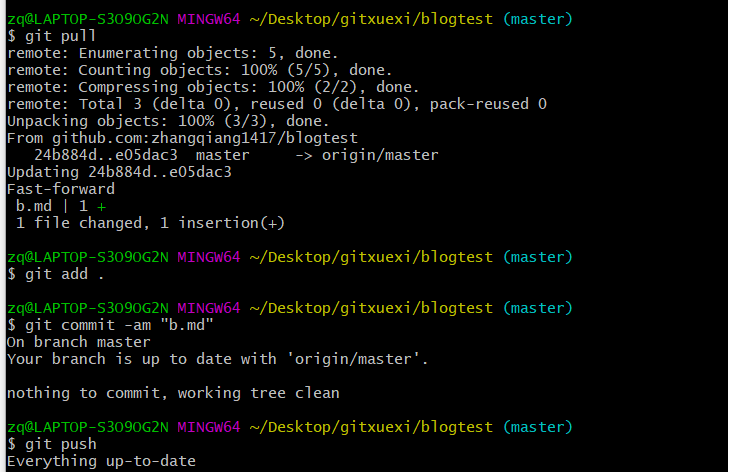Click '1 file changed, 1 insertion(+)' summary
The image size is (729, 472).
(150, 223)
